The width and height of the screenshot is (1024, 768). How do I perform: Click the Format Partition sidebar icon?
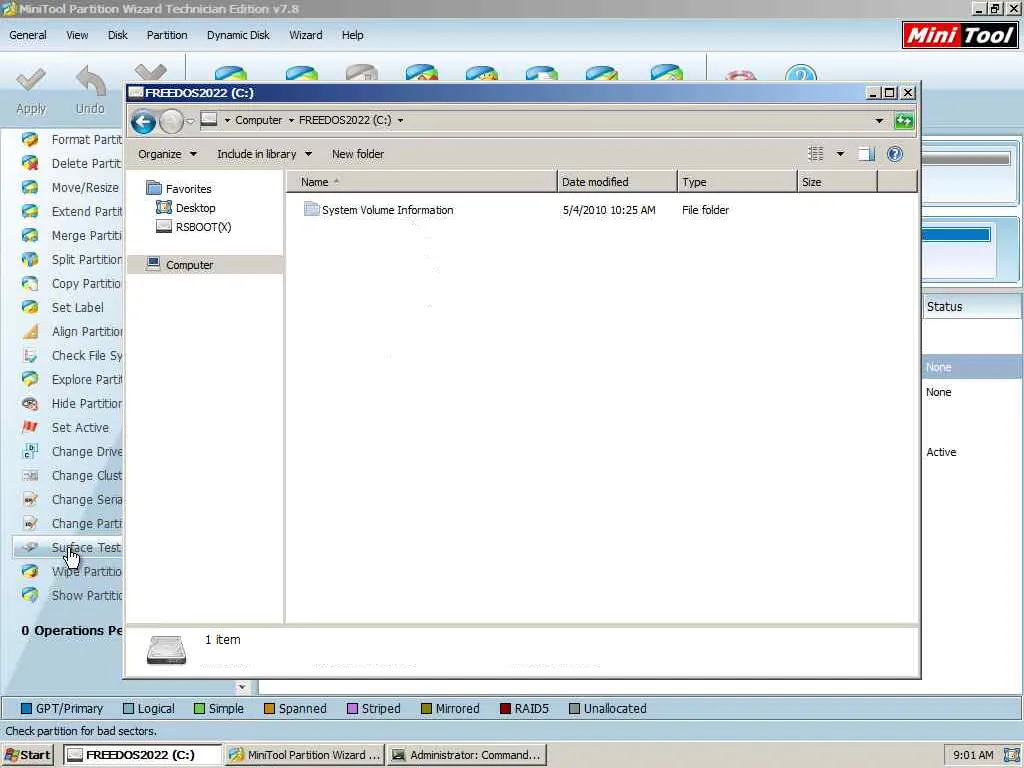tap(30, 140)
